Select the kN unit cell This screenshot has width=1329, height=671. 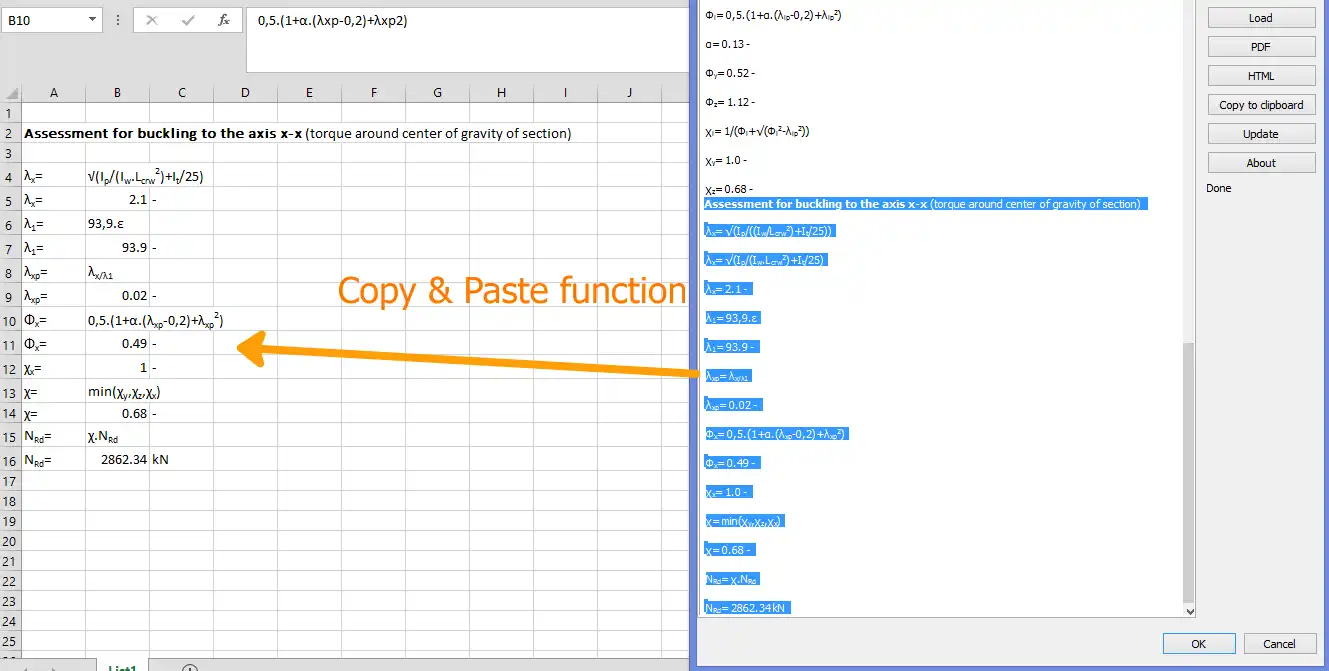181,460
